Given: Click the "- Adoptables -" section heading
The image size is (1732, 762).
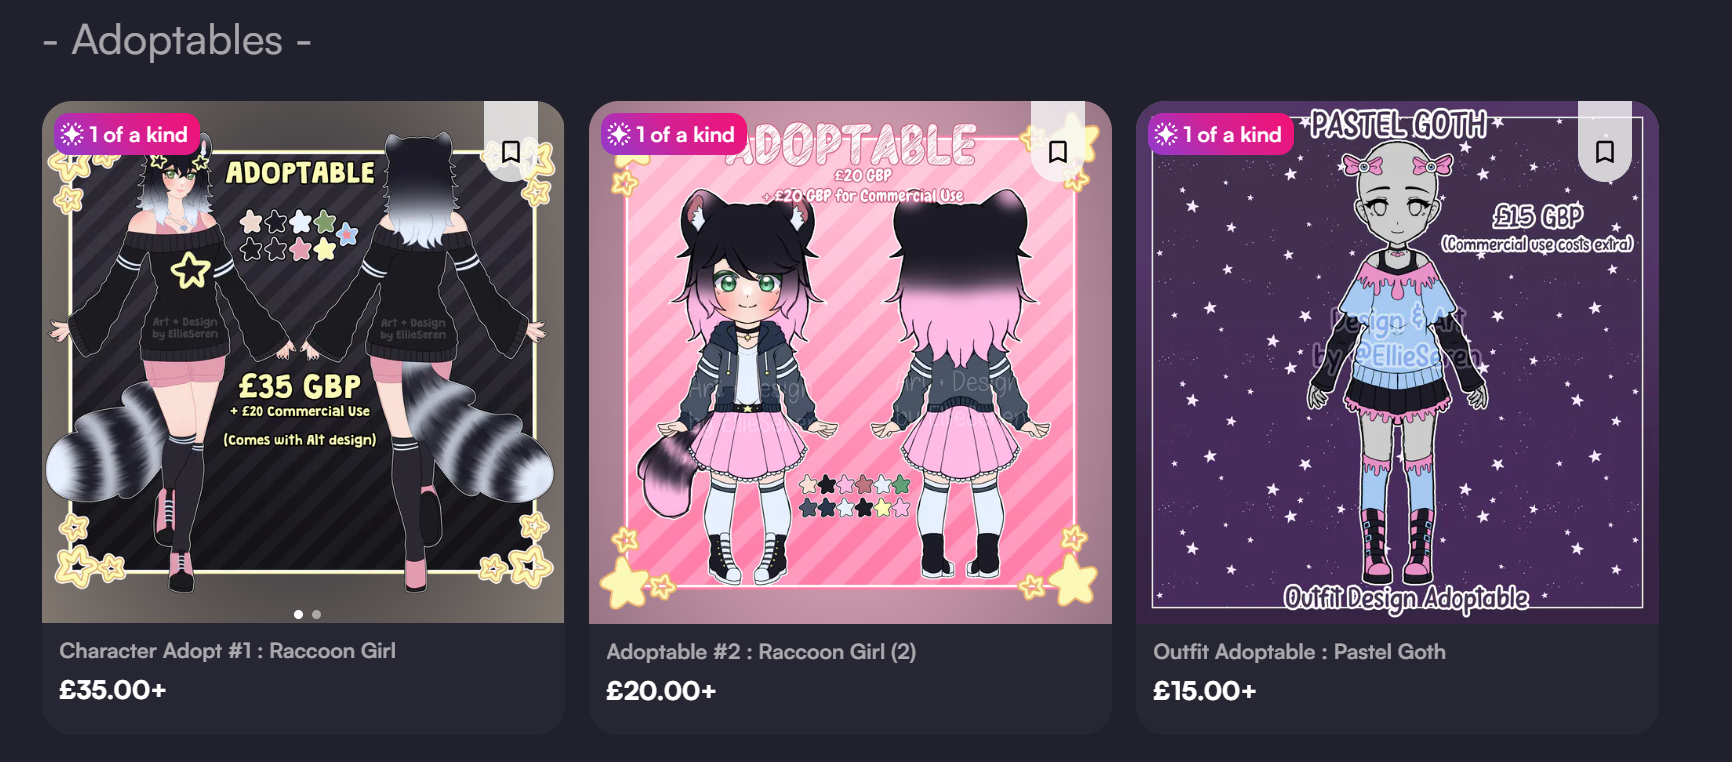Looking at the screenshot, I should pos(177,41).
